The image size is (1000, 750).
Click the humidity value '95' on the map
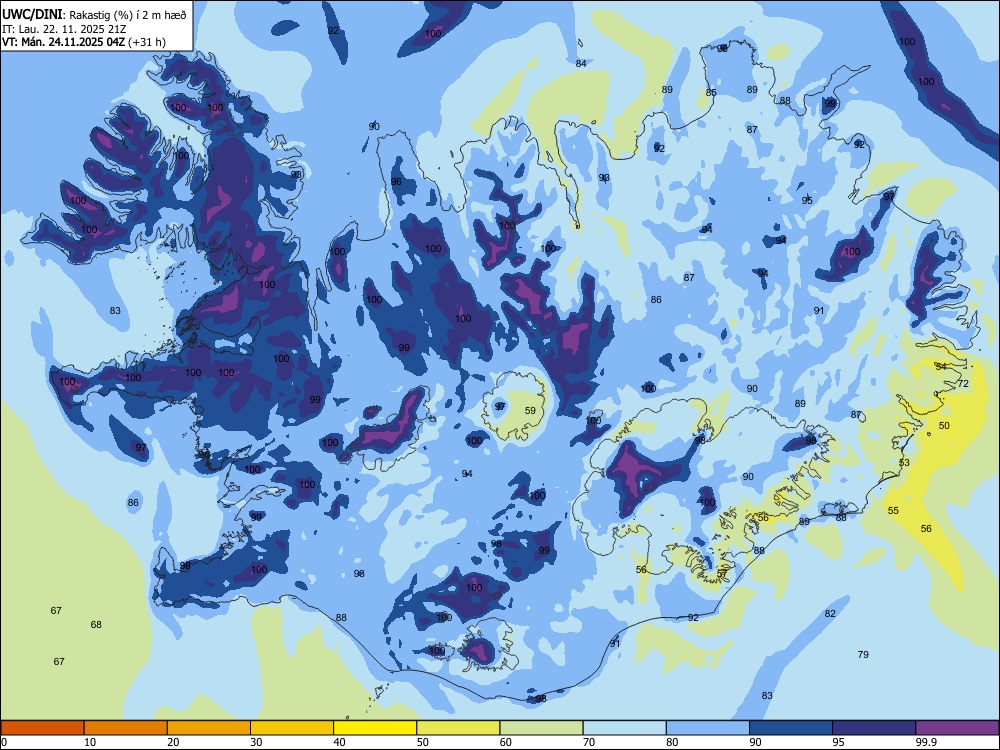(807, 200)
